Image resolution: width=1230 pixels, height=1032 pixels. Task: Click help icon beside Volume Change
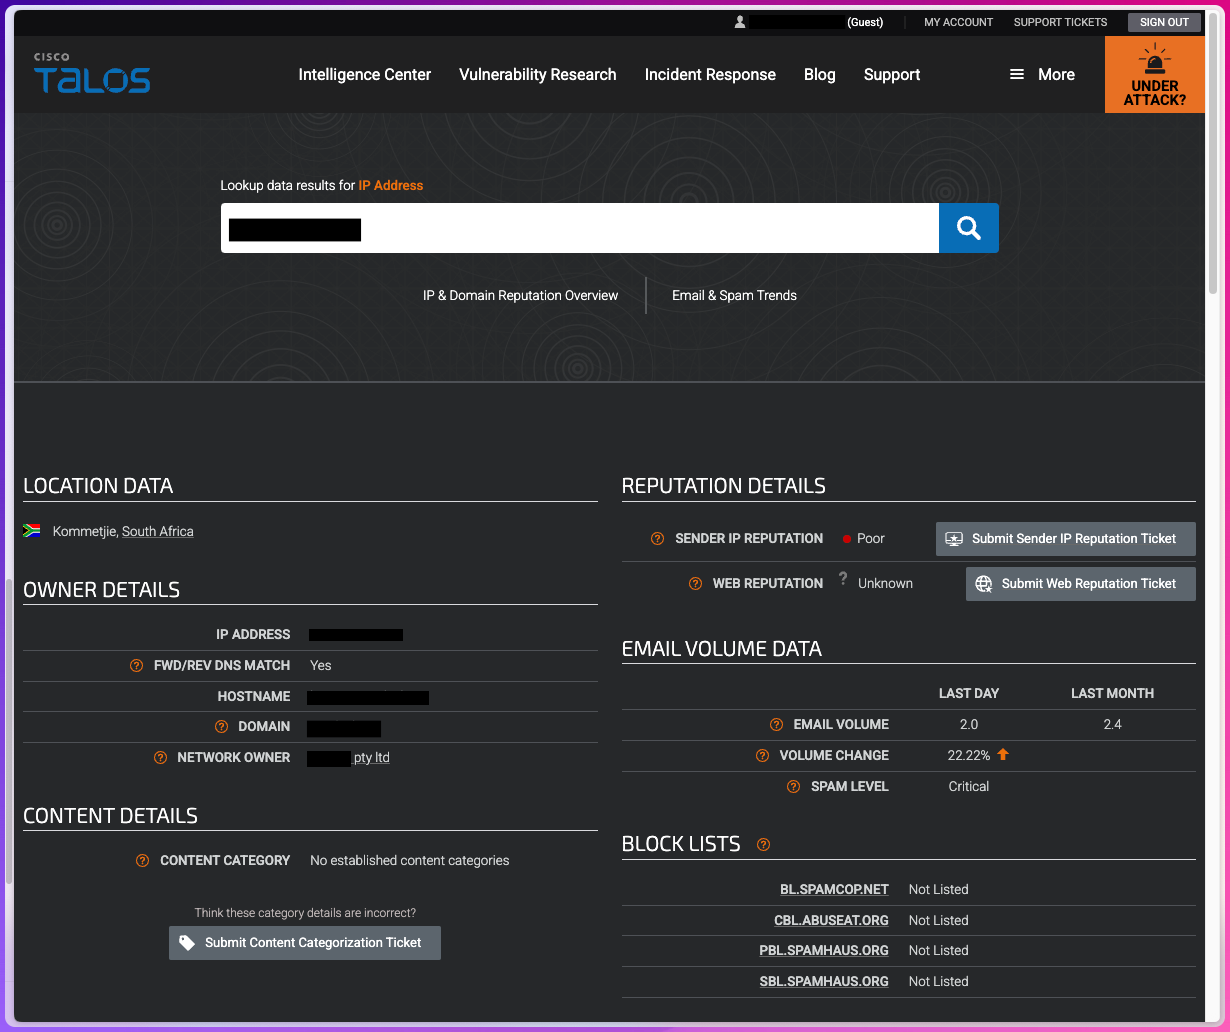(762, 755)
